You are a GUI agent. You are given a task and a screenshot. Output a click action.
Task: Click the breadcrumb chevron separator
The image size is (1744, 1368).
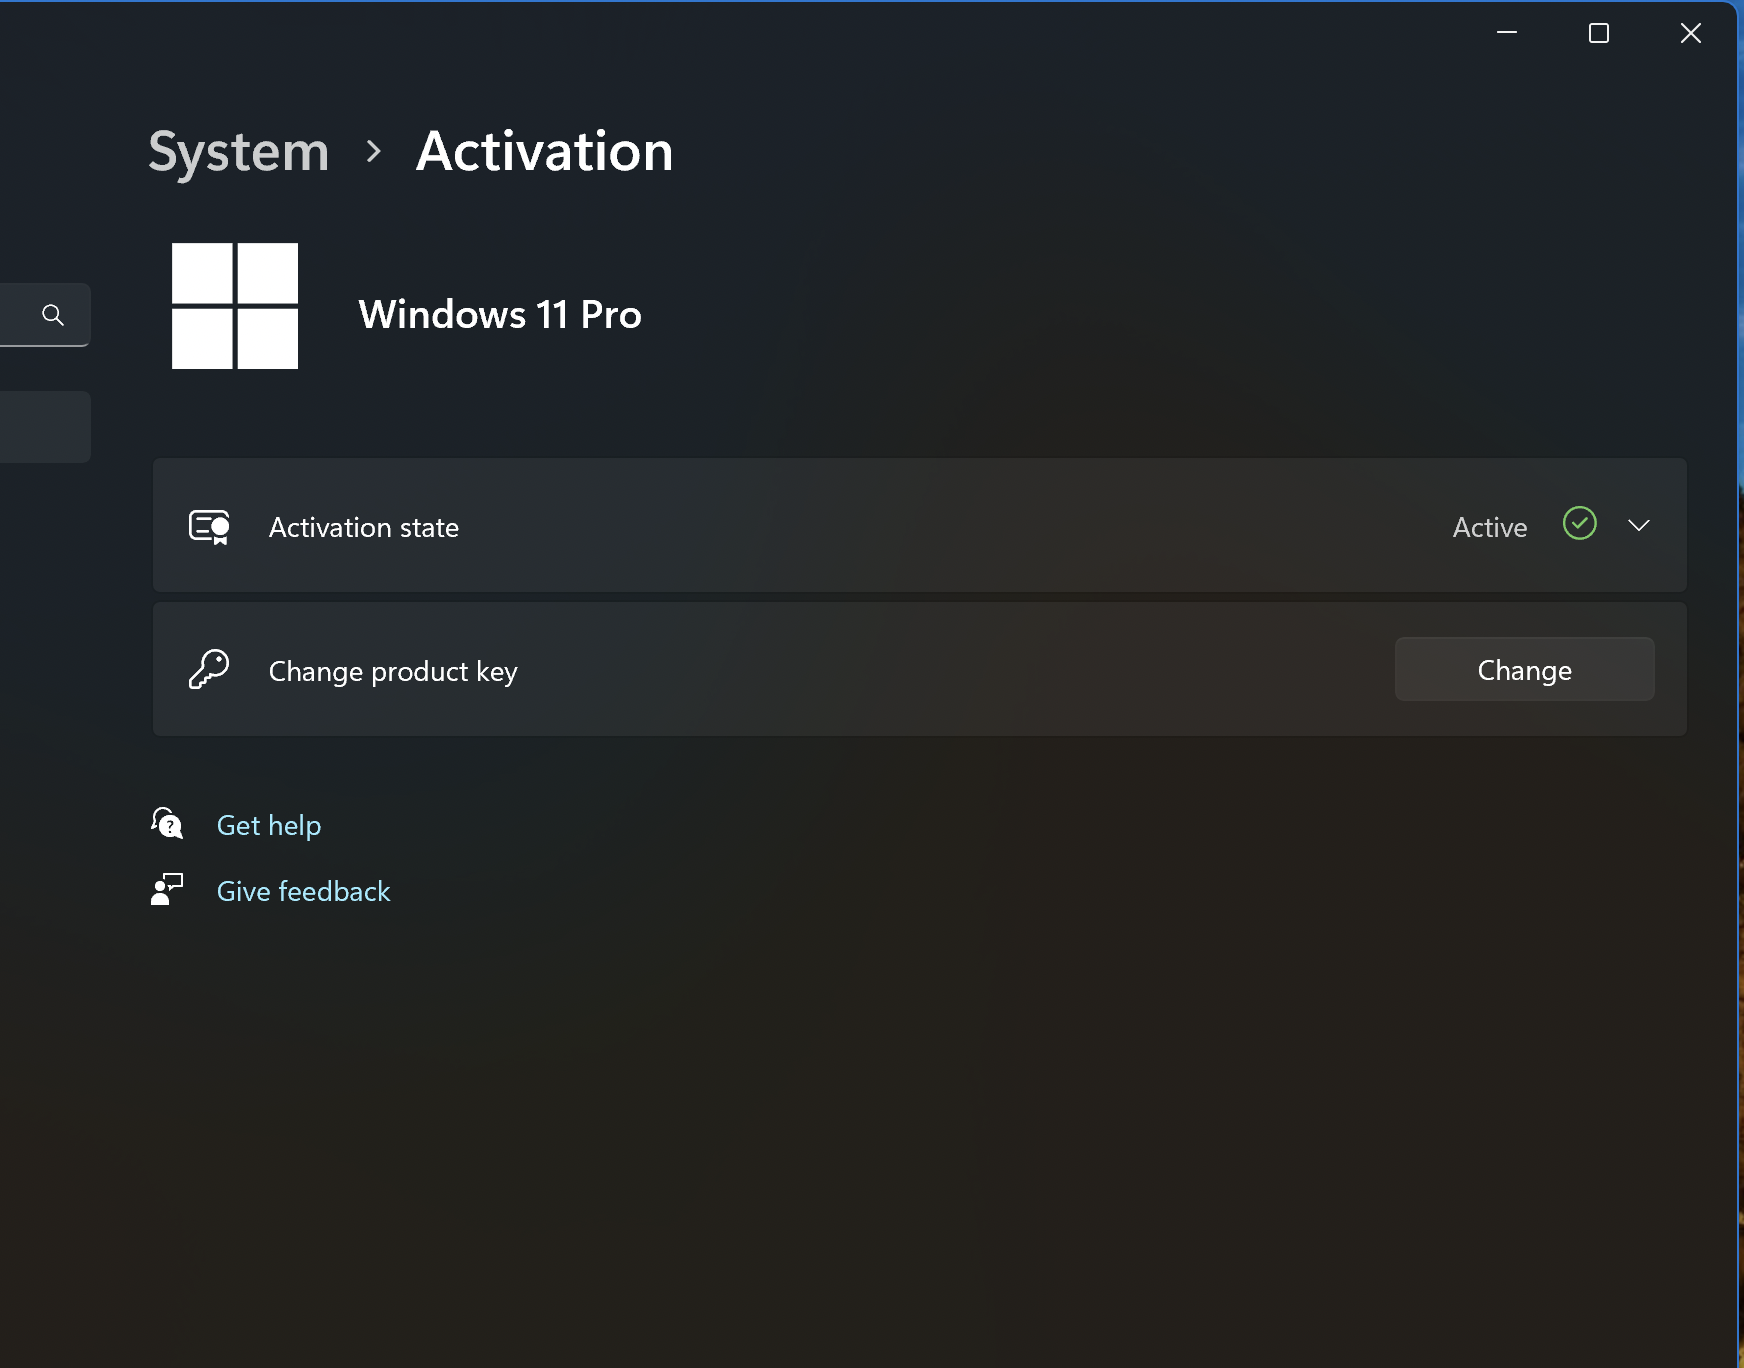(x=373, y=152)
